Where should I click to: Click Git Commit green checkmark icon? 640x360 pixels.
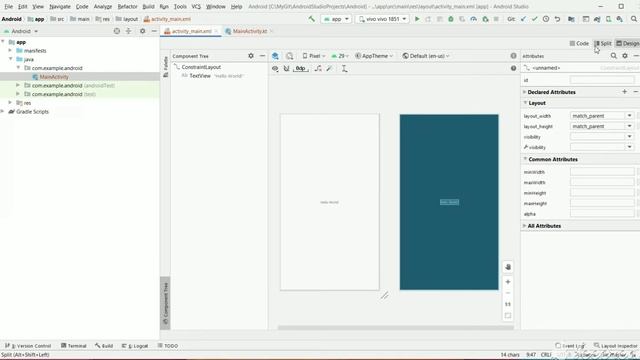point(534,19)
